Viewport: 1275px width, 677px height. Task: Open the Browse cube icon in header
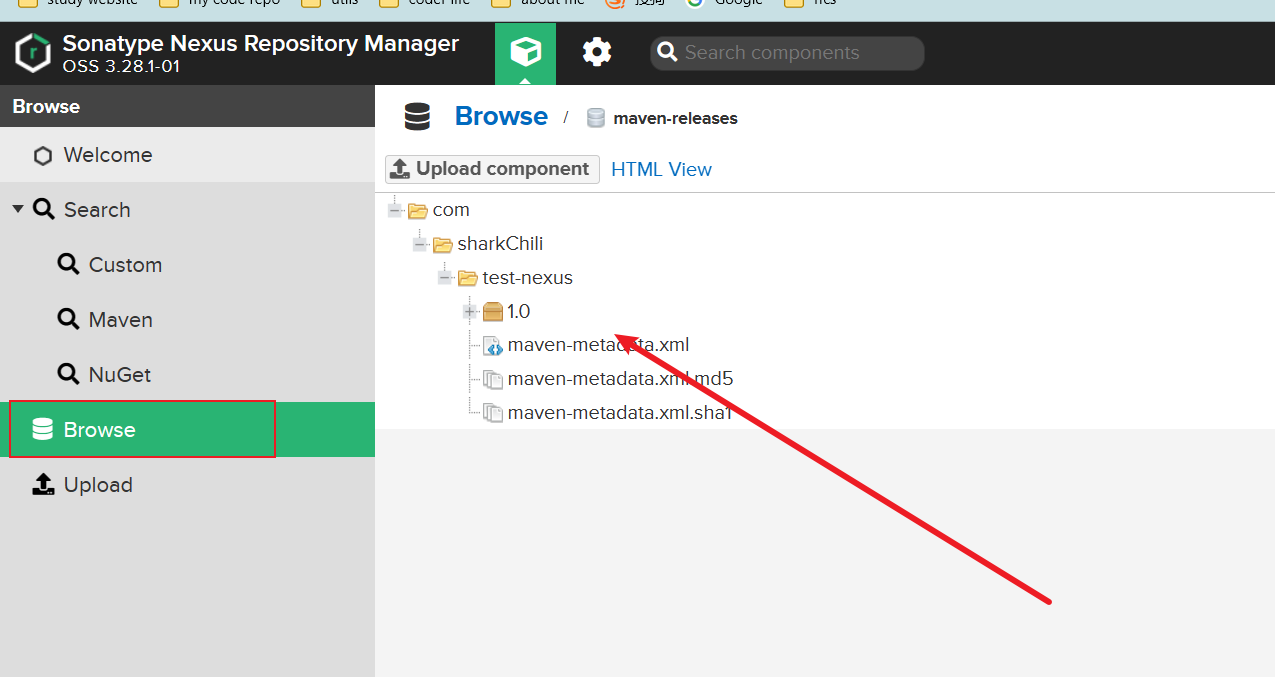click(525, 52)
